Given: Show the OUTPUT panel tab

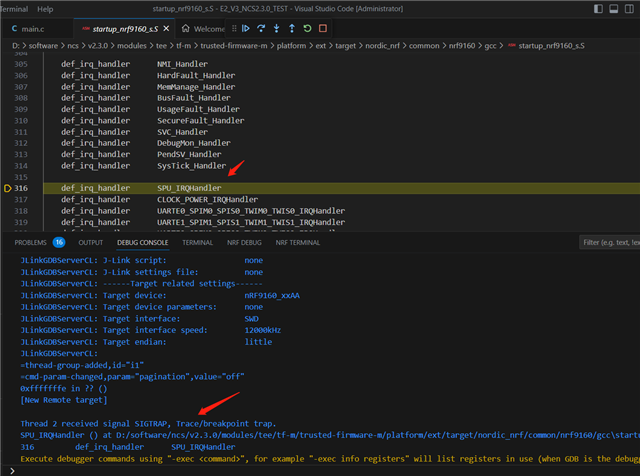Looking at the screenshot, I should click(91, 242).
